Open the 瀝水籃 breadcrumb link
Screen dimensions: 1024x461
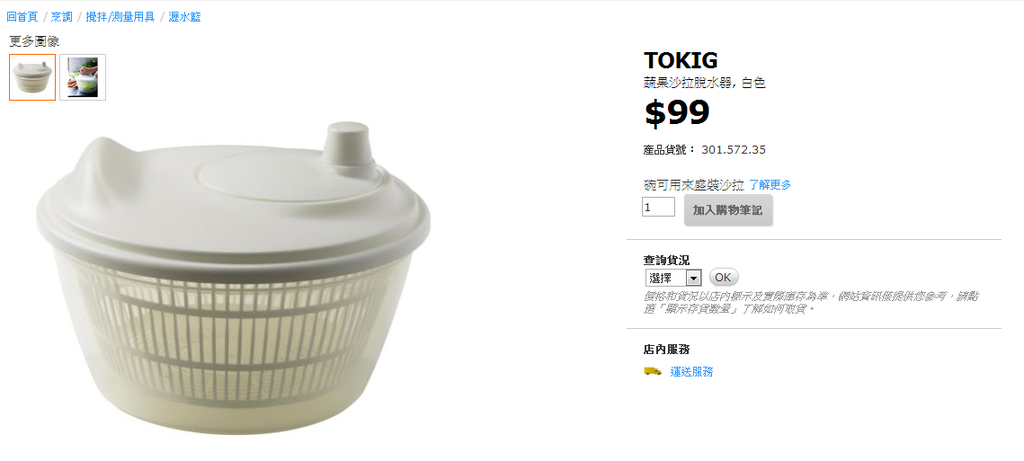pos(184,17)
